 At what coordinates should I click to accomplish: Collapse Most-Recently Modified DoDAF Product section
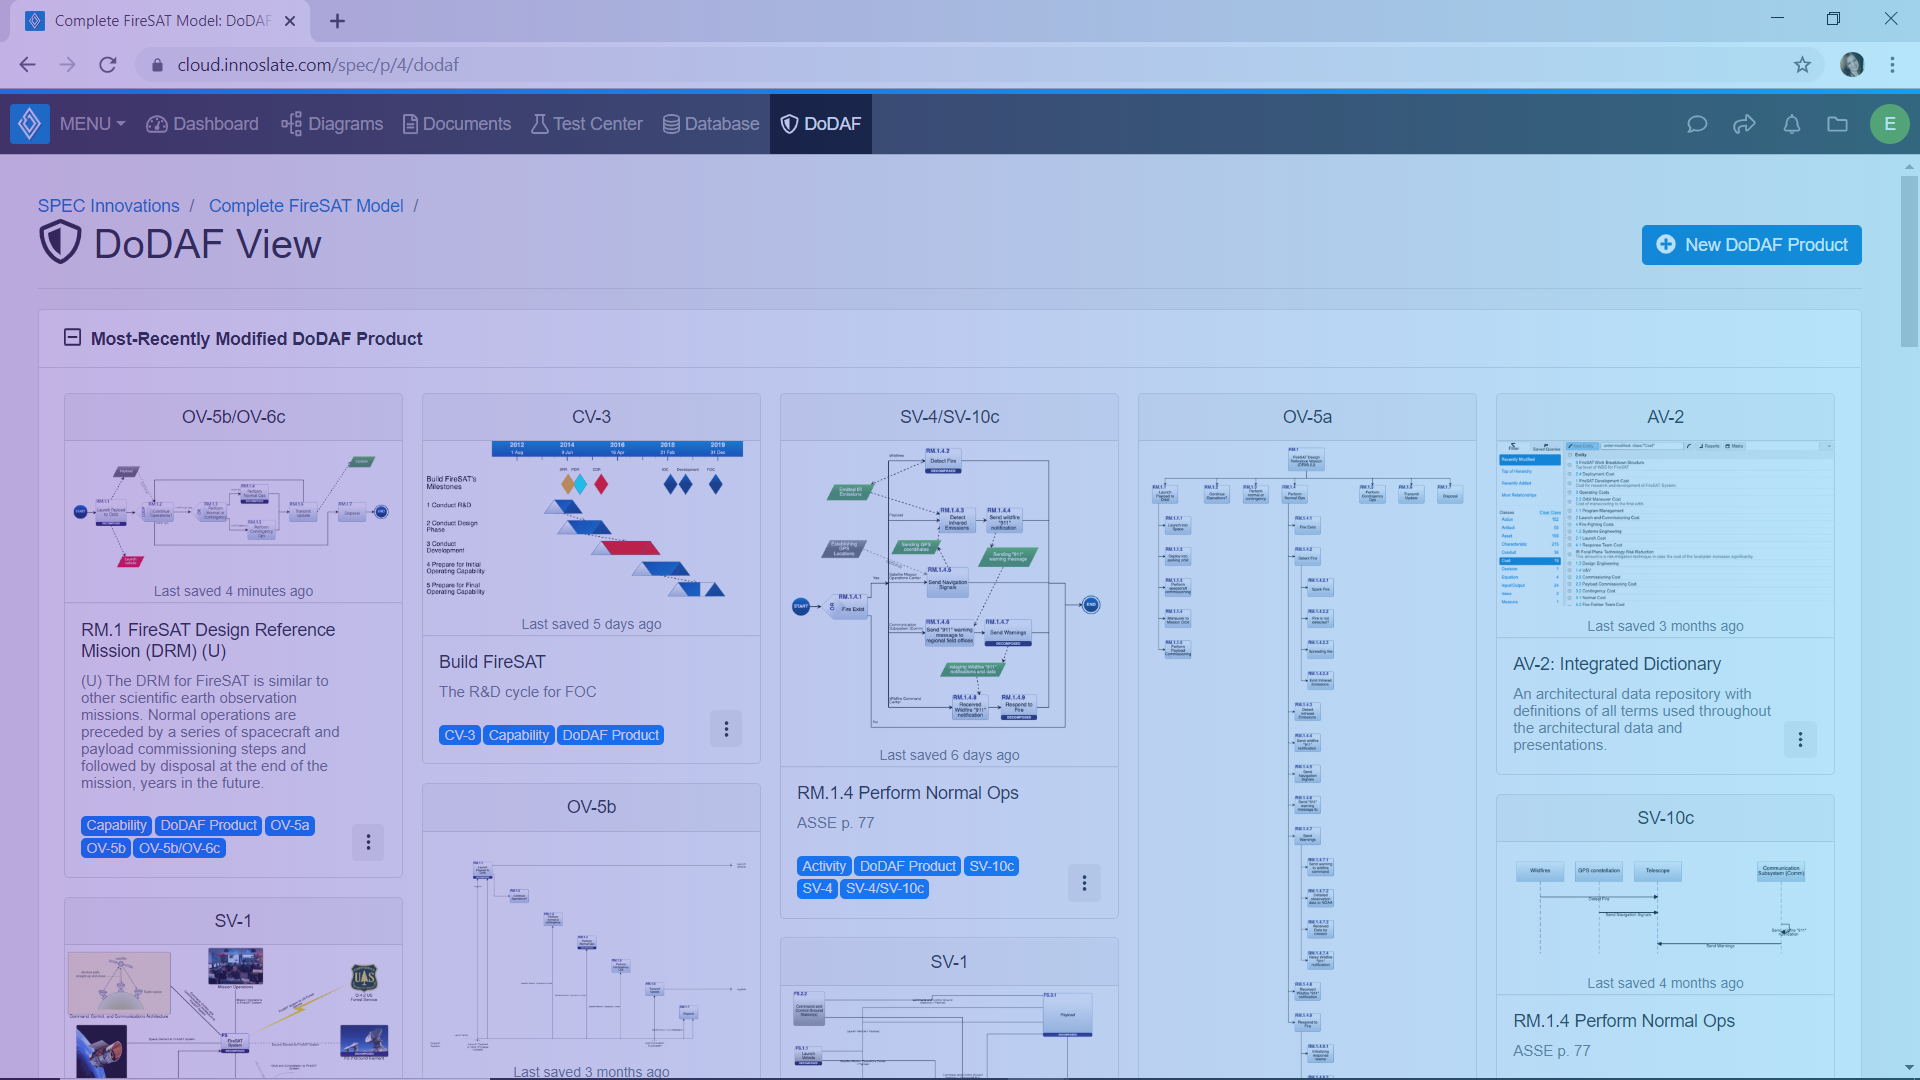click(x=72, y=338)
